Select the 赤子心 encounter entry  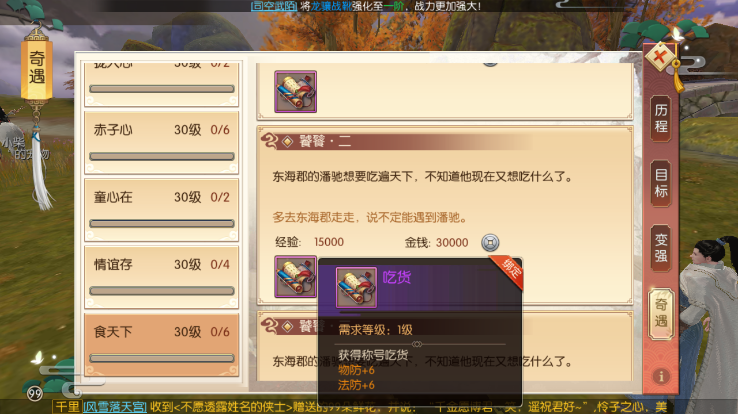[161, 143]
